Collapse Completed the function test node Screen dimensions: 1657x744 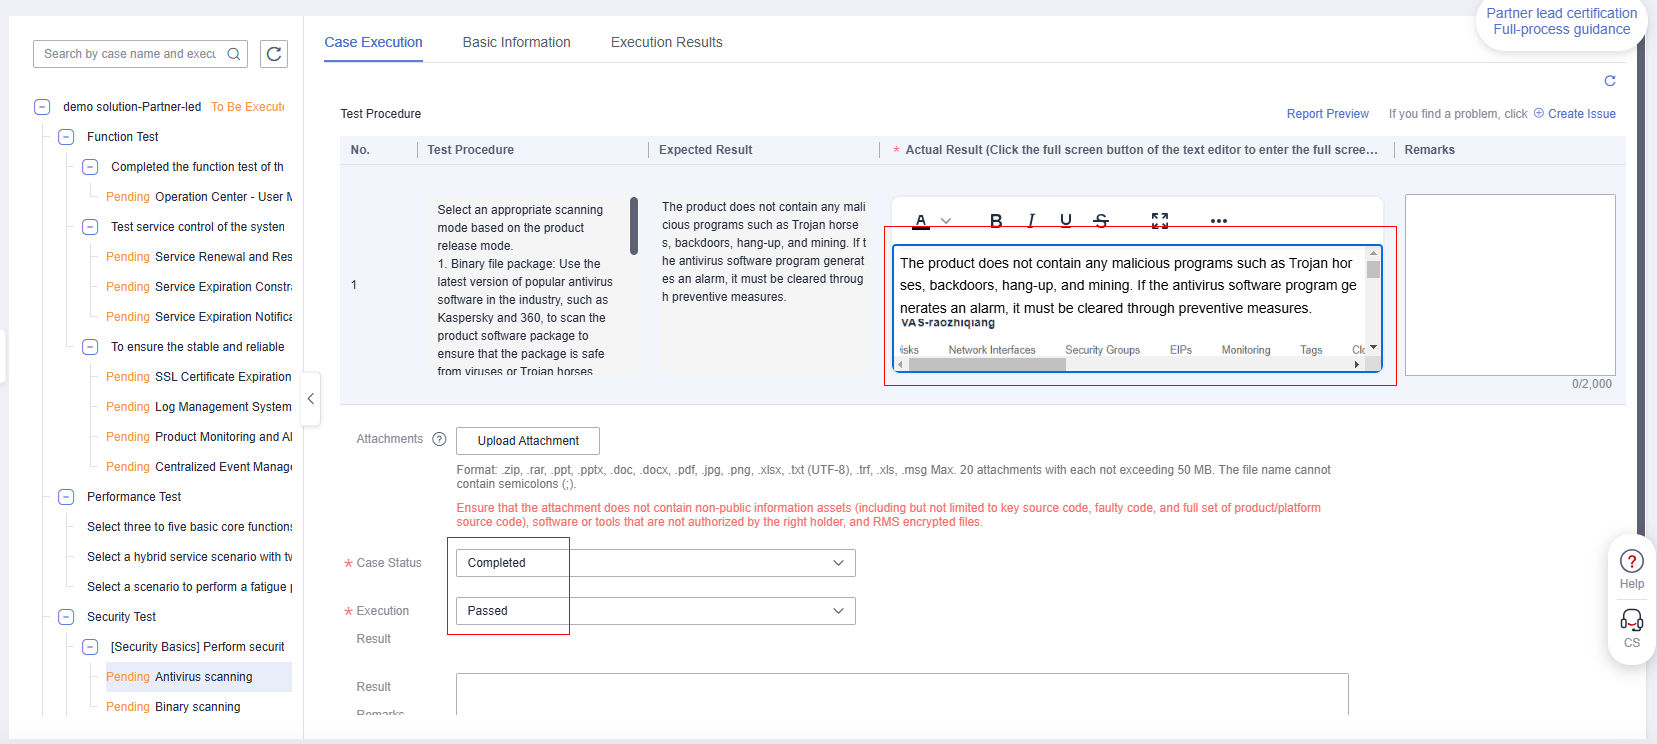tap(90, 167)
